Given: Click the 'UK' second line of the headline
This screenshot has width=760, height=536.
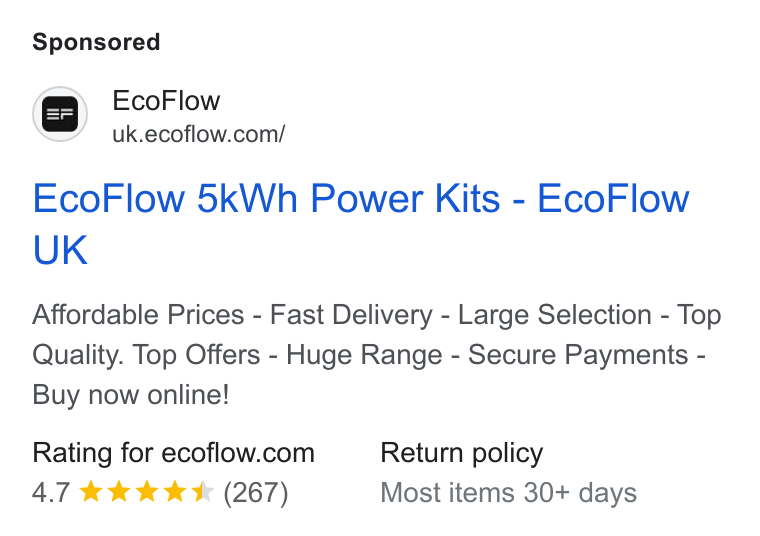Looking at the screenshot, I should tap(60, 250).
